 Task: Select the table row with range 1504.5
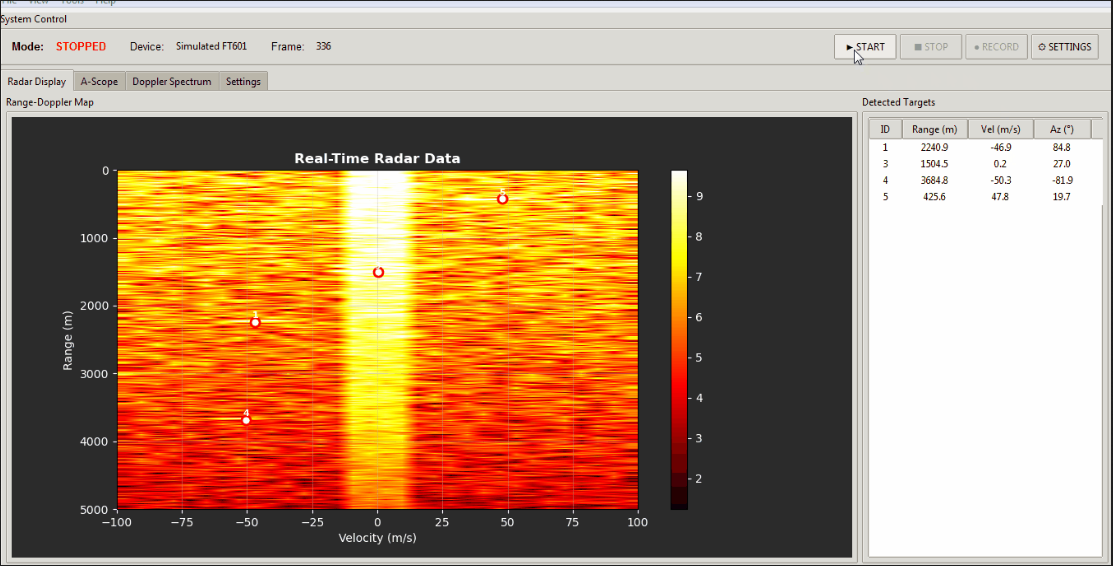pos(985,164)
